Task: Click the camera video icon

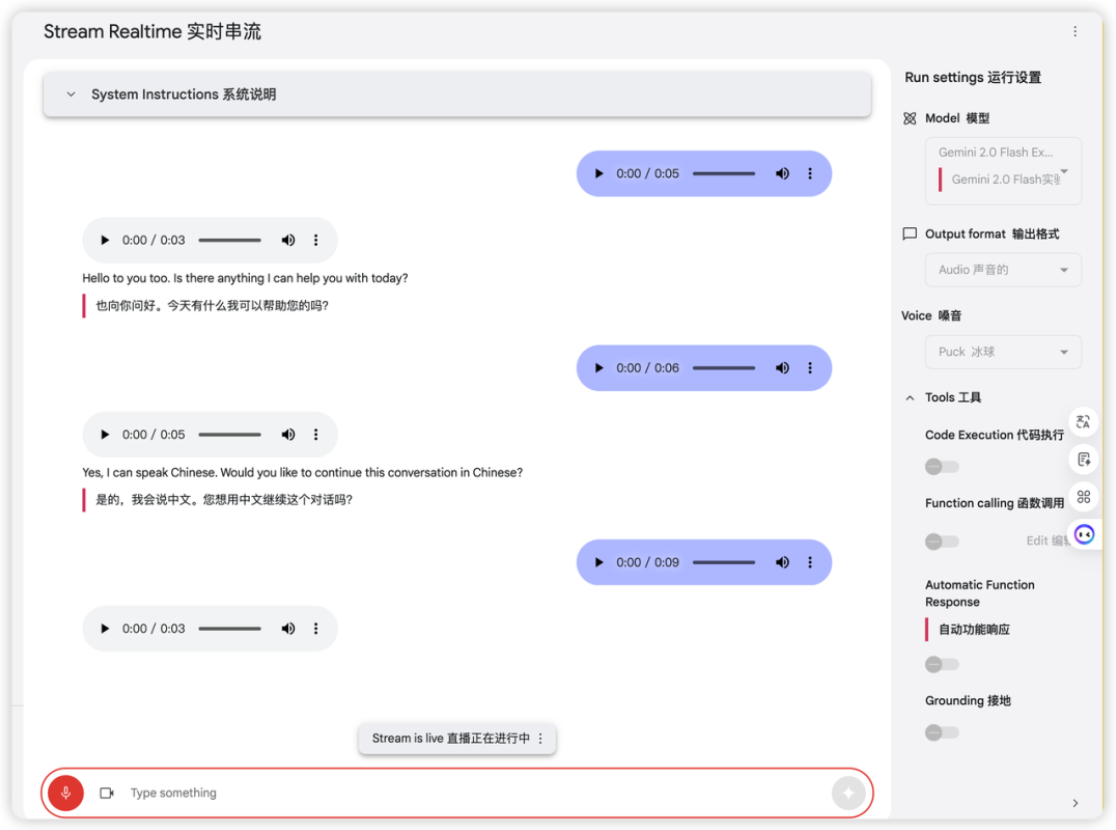Action: [x=107, y=793]
